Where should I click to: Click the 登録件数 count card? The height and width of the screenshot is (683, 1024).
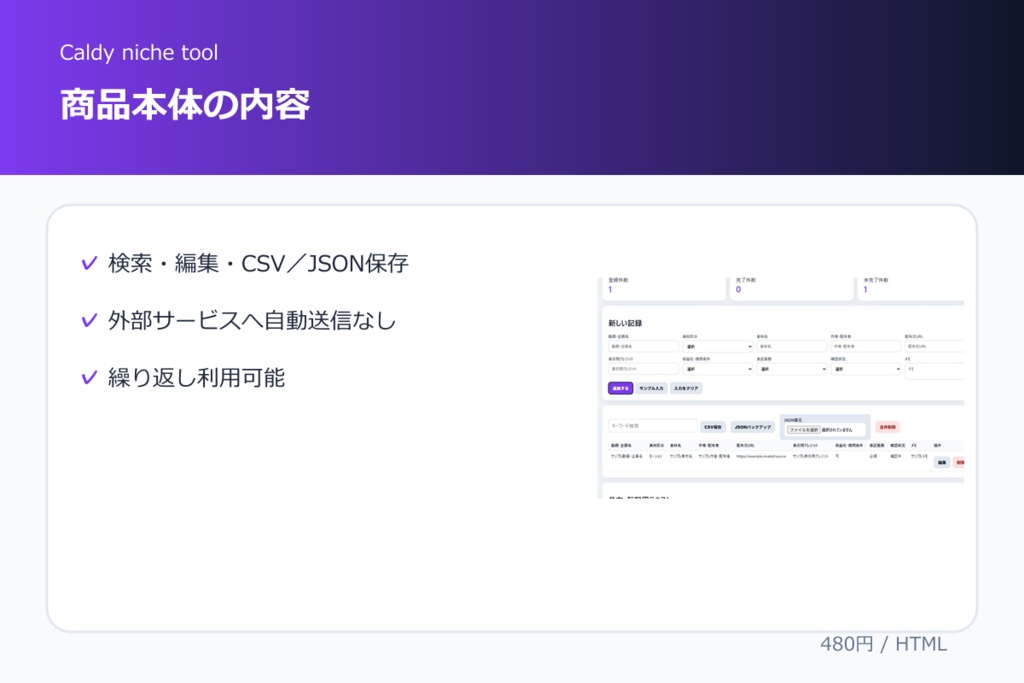click(x=663, y=287)
